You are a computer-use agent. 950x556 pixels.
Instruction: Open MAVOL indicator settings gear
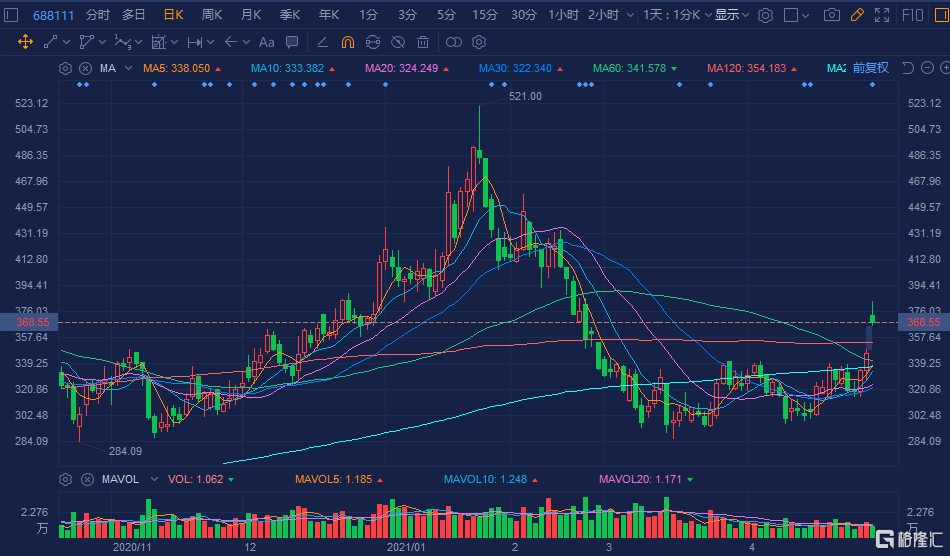pos(65,479)
